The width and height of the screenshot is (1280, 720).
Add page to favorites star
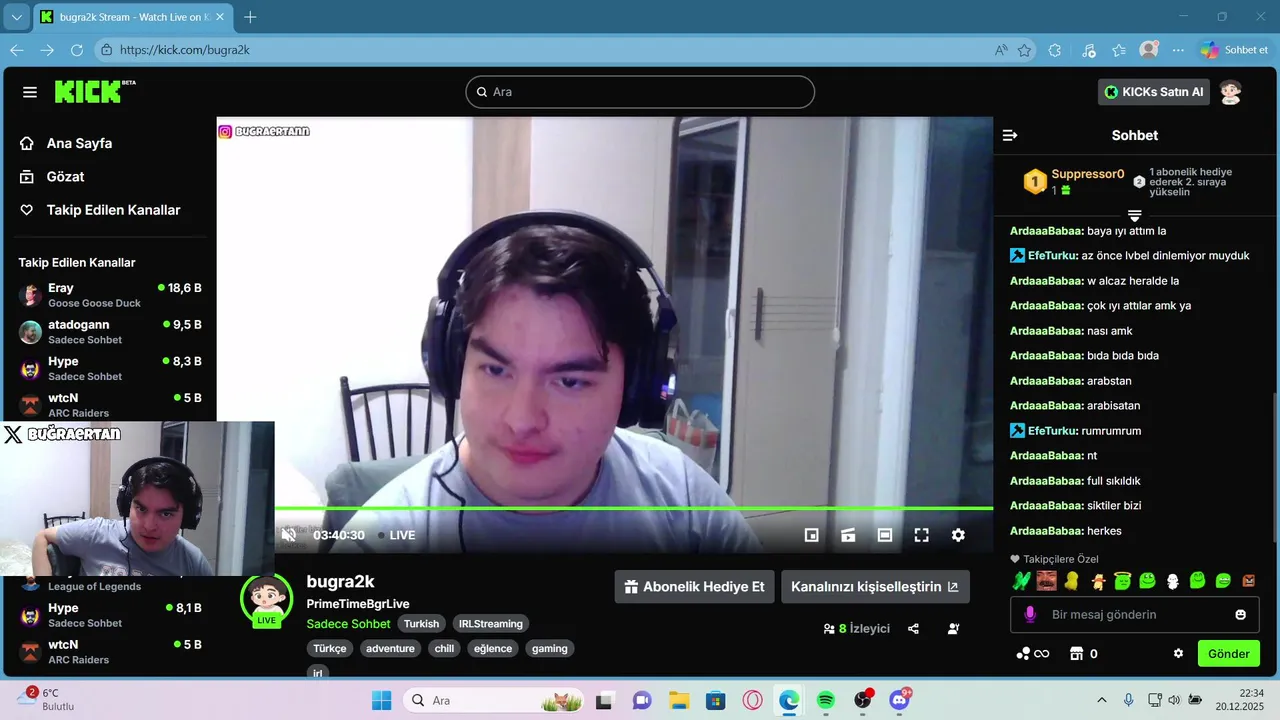[1024, 50]
